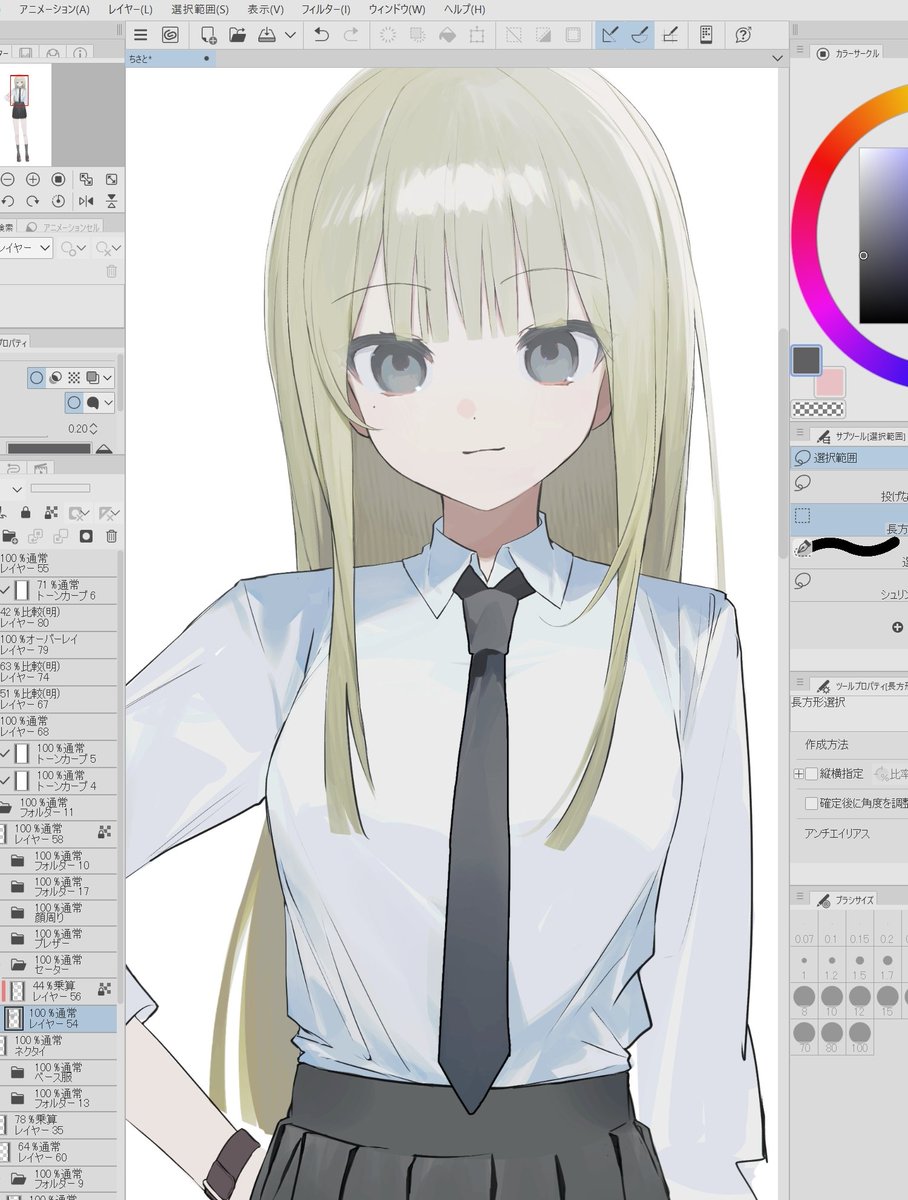The height and width of the screenshot is (1200, 908).
Task: Open the companion mode smartphone icon
Action: [x=705, y=33]
